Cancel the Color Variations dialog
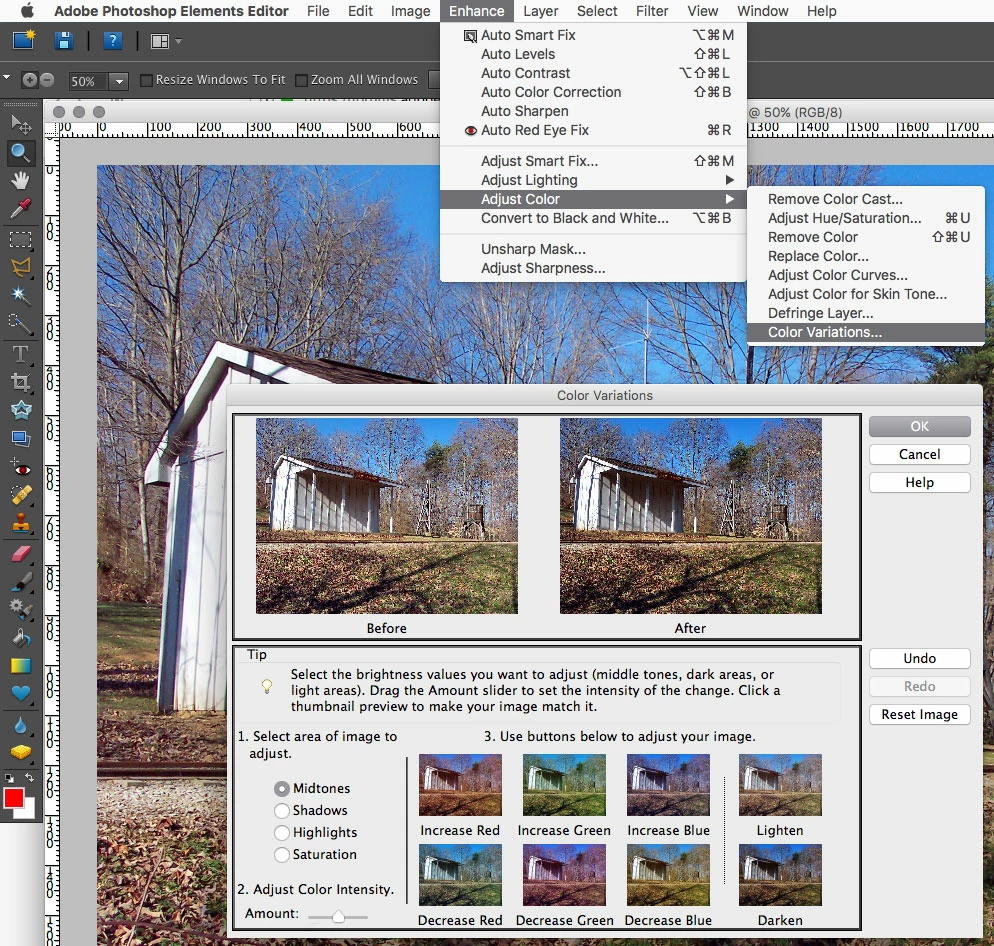The height and width of the screenshot is (946, 994). 919,454
